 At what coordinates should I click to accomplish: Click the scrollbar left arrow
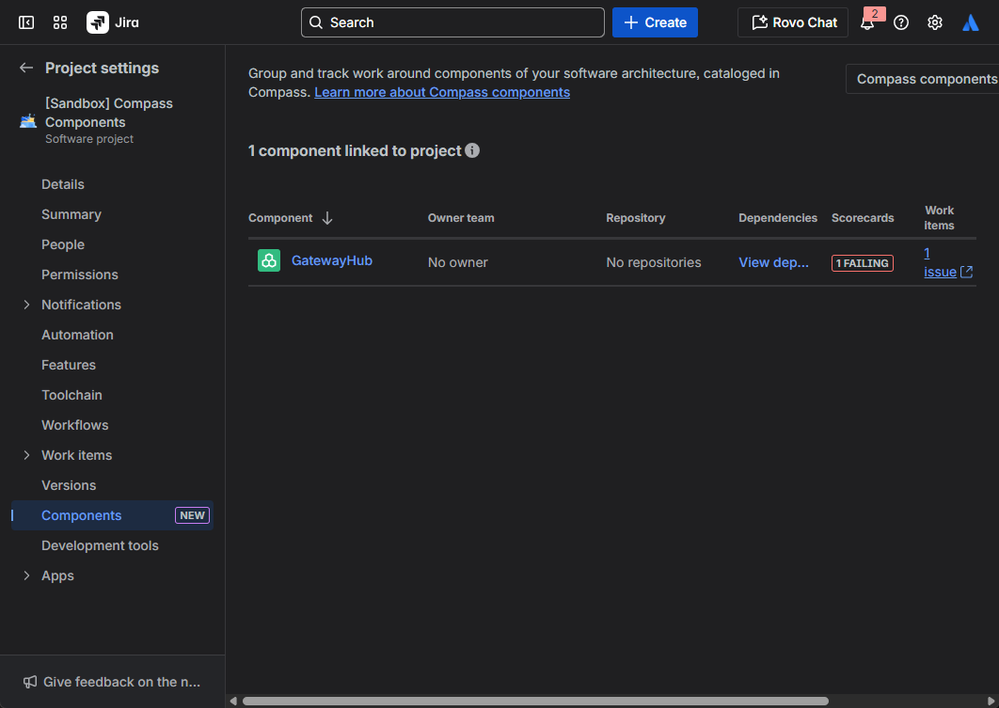[x=233, y=701]
